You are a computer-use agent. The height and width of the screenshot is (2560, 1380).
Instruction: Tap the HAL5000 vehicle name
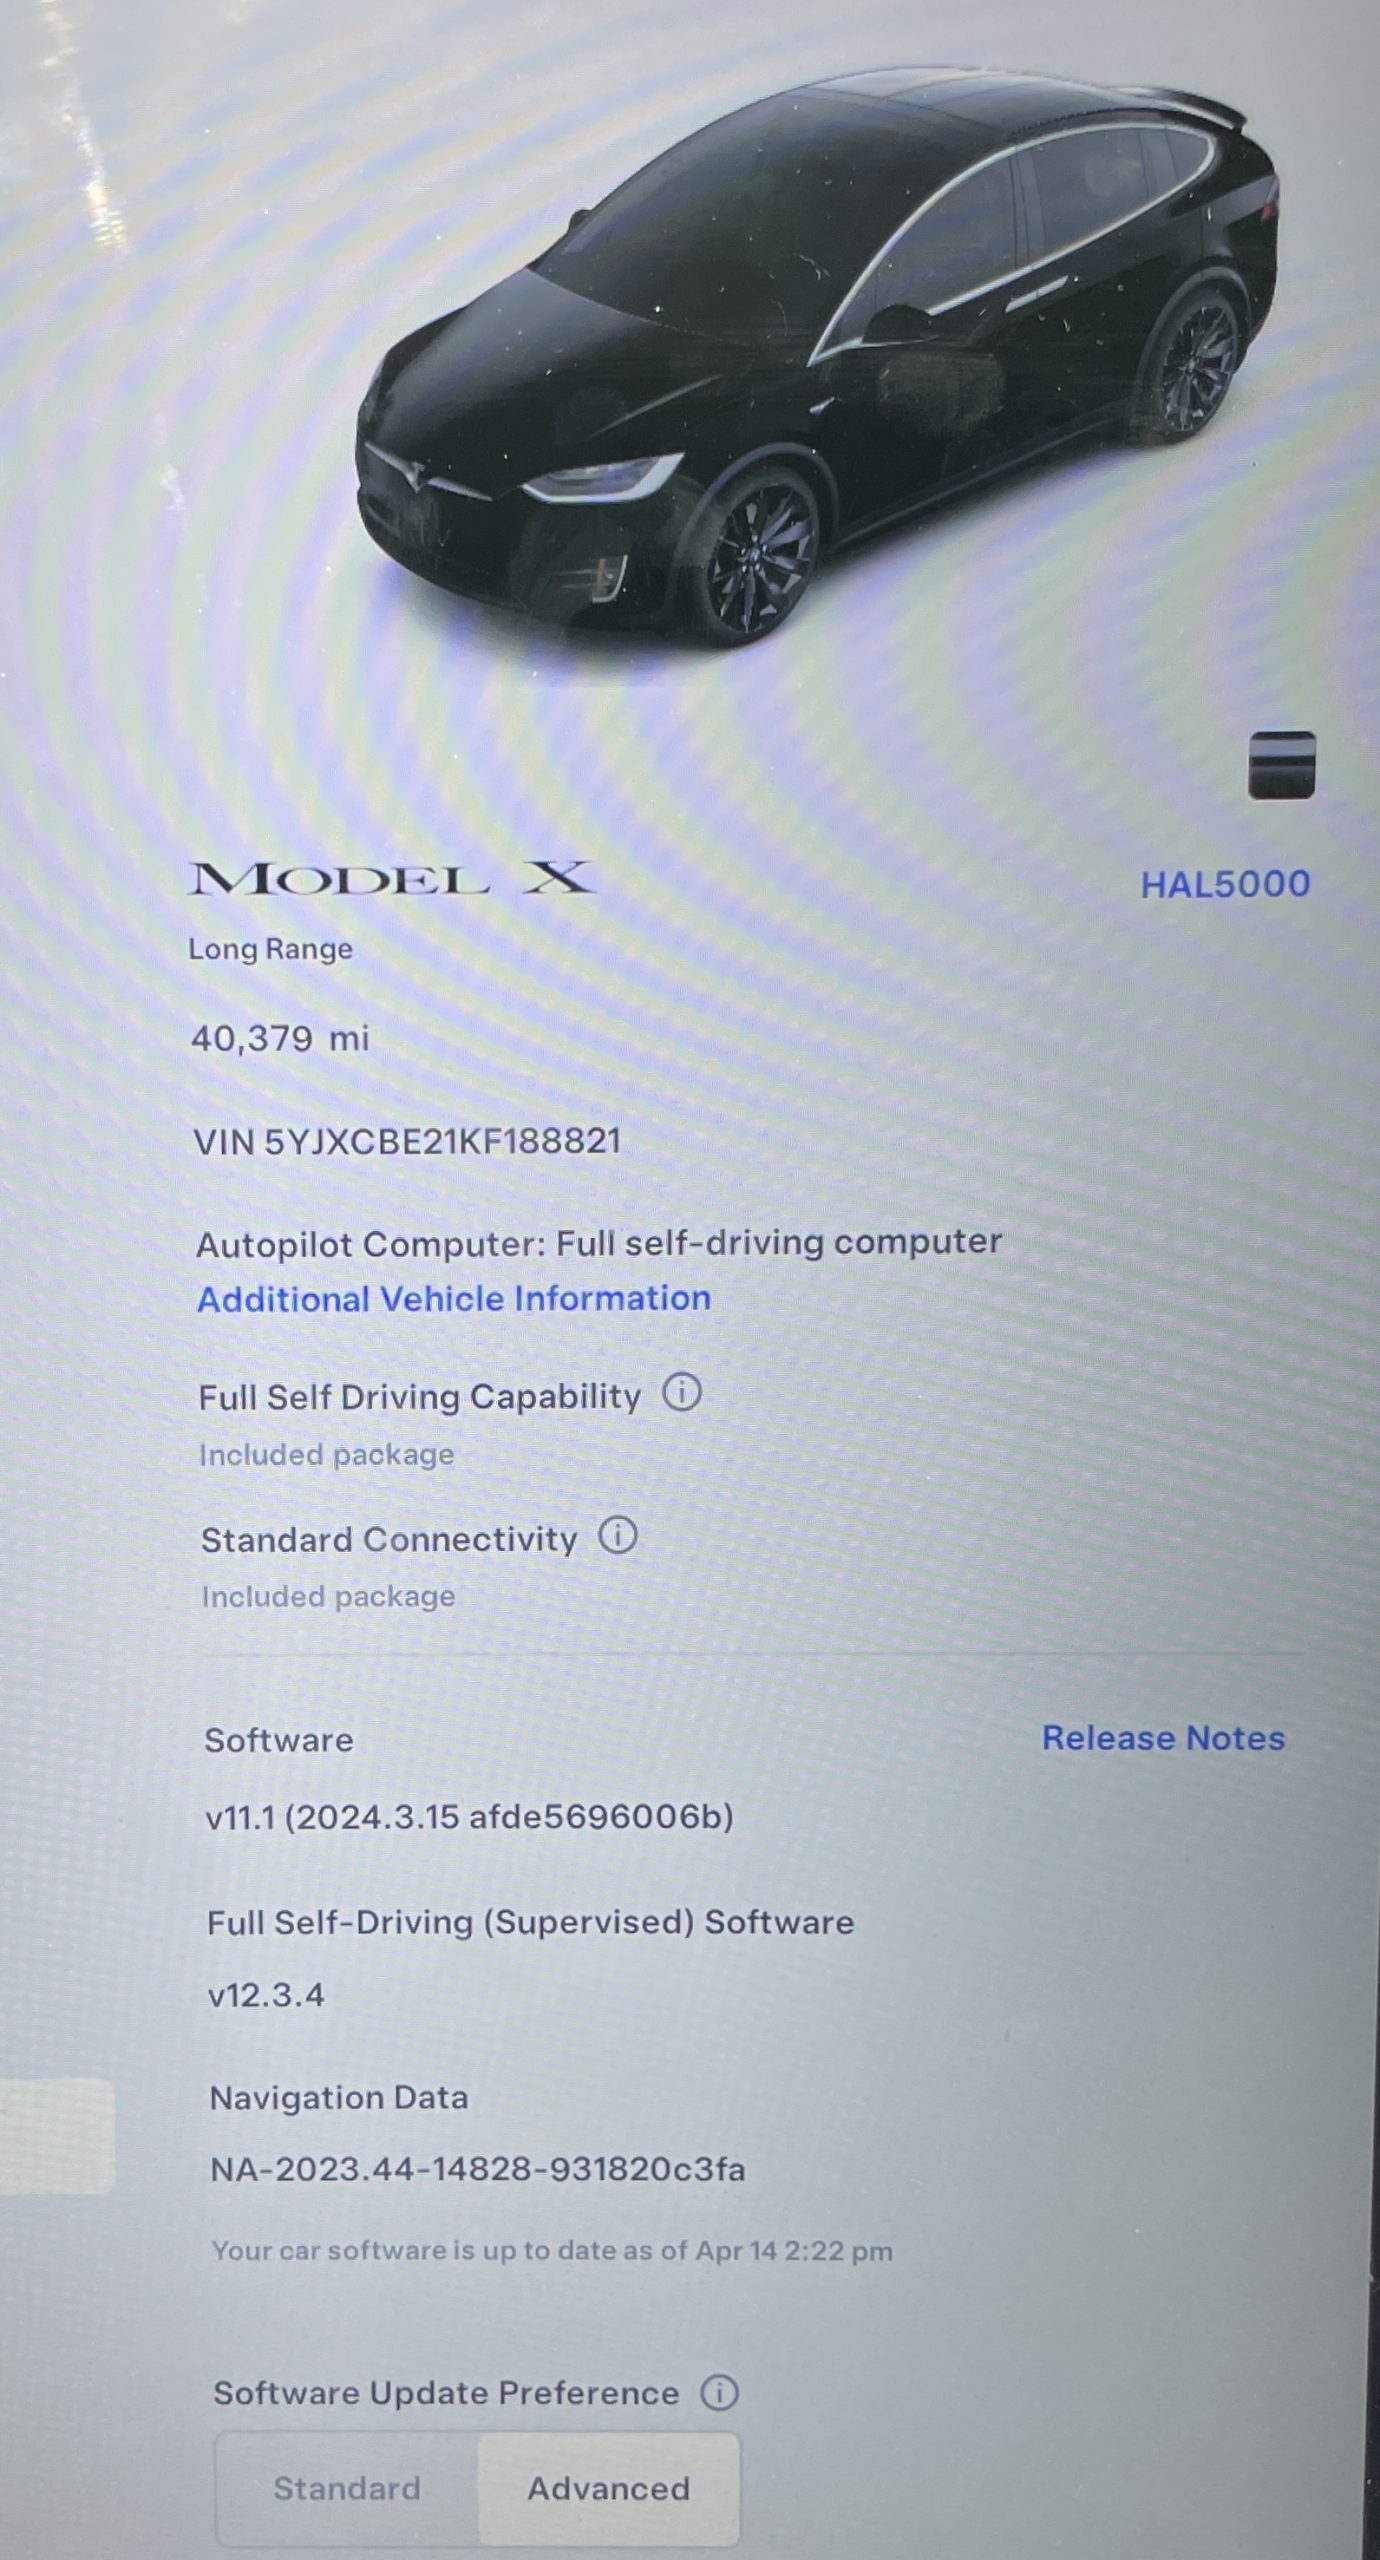click(x=1225, y=884)
